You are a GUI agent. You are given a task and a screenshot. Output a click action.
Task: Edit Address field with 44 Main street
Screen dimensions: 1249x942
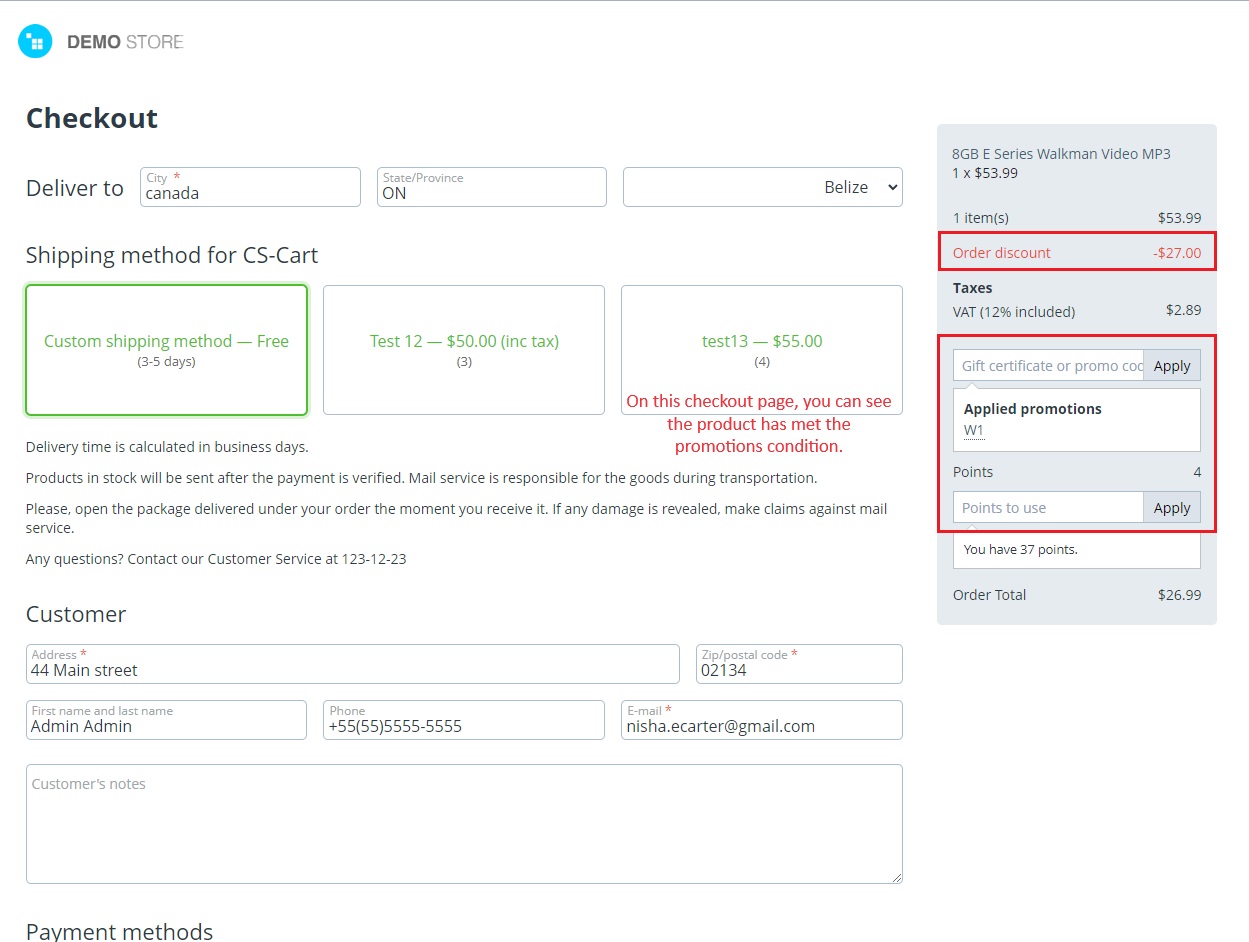(x=353, y=664)
